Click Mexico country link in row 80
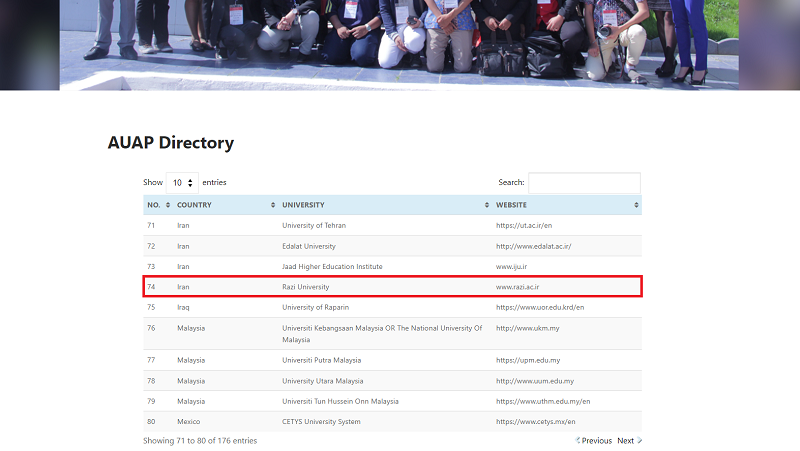The height and width of the screenshot is (451, 800). (189, 422)
